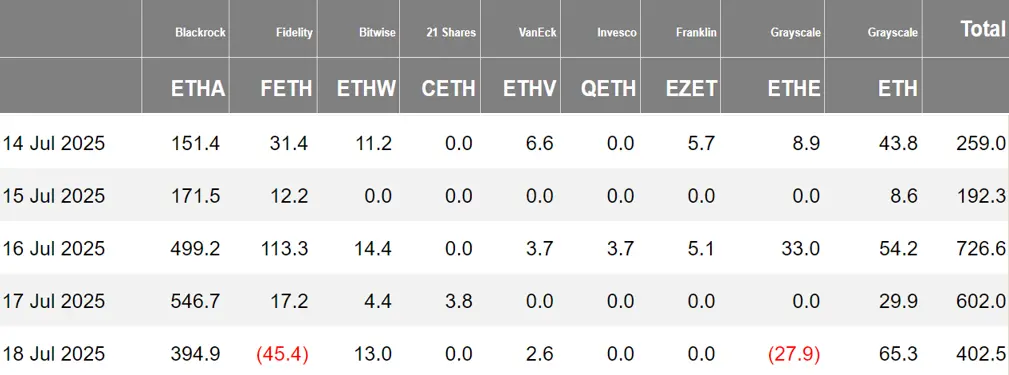Click the VanEck issuer header
The height and width of the screenshot is (375, 1009).
537,32
